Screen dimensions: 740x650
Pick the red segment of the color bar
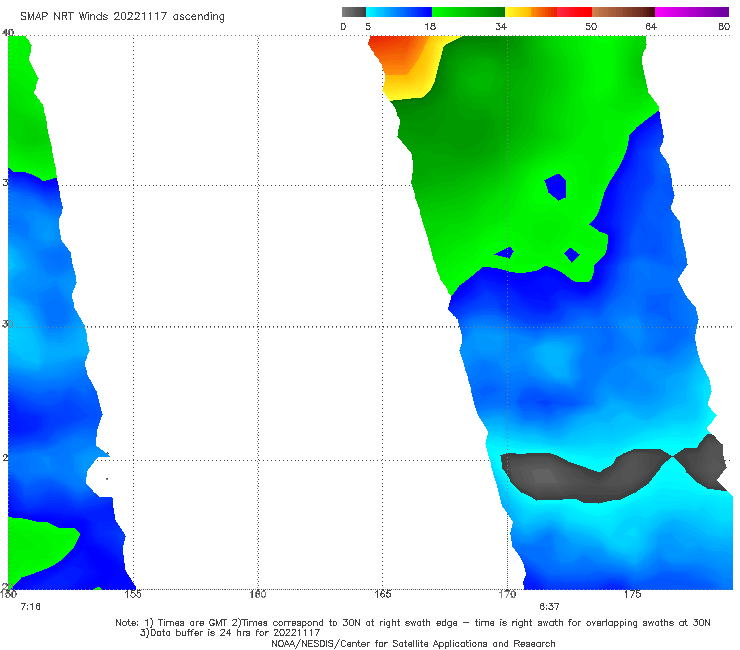(575, 12)
